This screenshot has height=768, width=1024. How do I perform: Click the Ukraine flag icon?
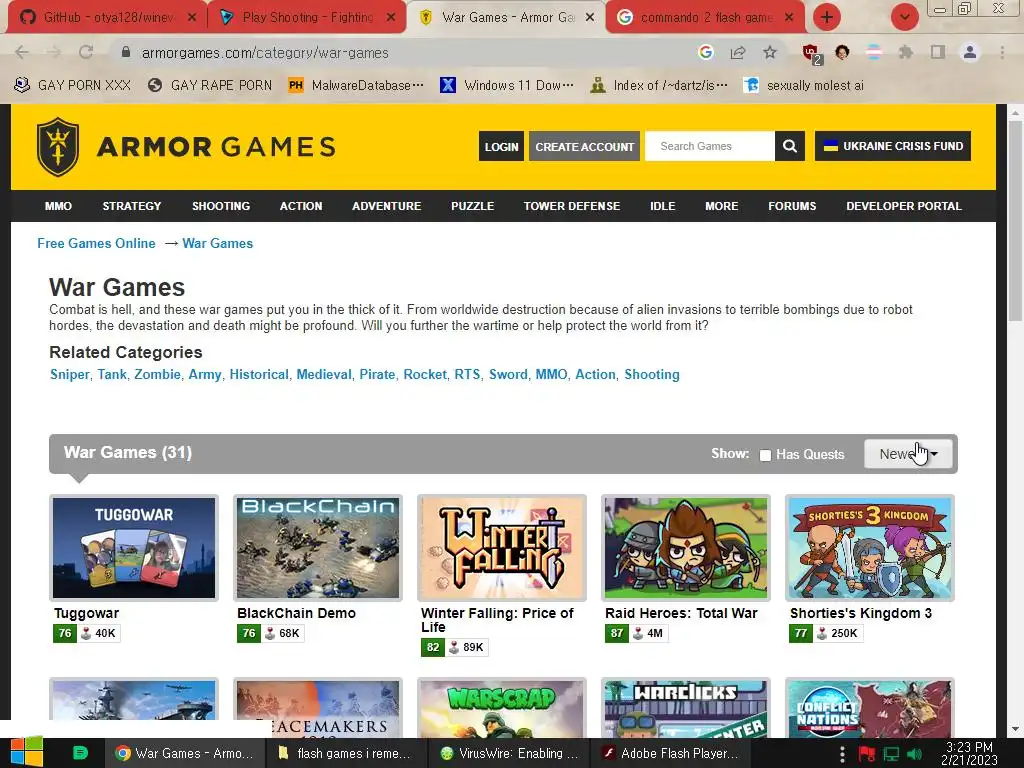pos(831,146)
